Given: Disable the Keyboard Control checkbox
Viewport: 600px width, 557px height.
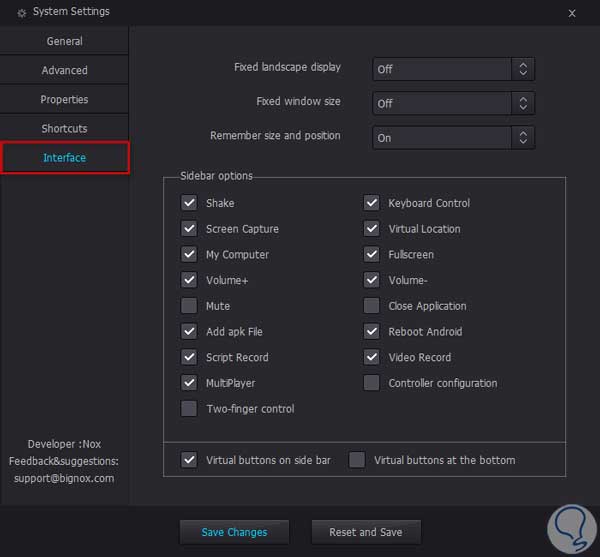Looking at the screenshot, I should (x=371, y=203).
